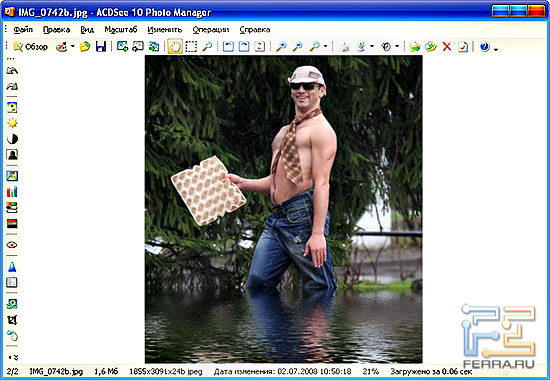Open the resize blue sunflower icon
Screen dimensions: 550x380
[x=12, y=304]
